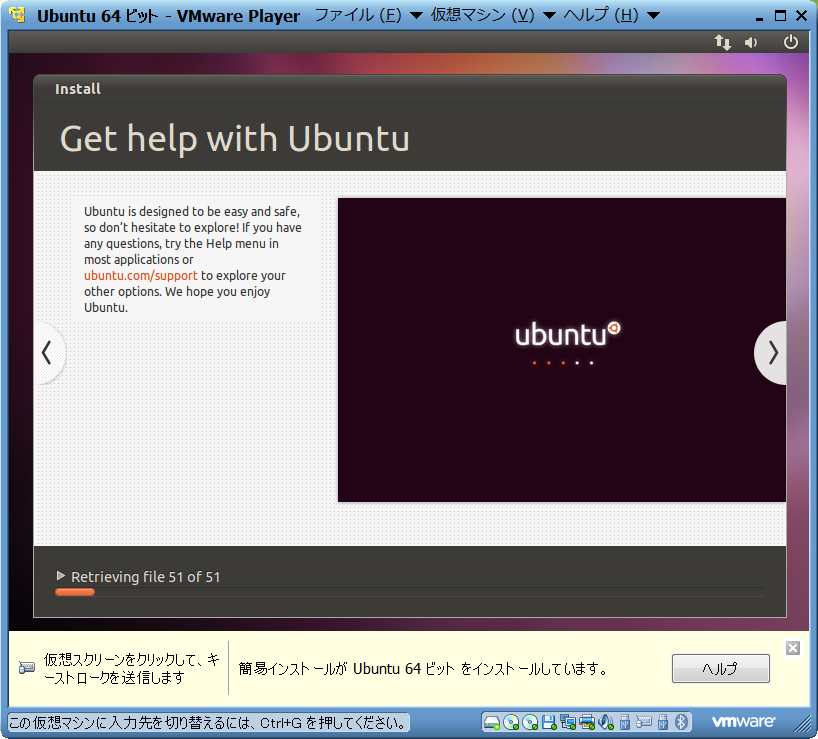Click the Ctrl+G hint text in the status bar

209,723
